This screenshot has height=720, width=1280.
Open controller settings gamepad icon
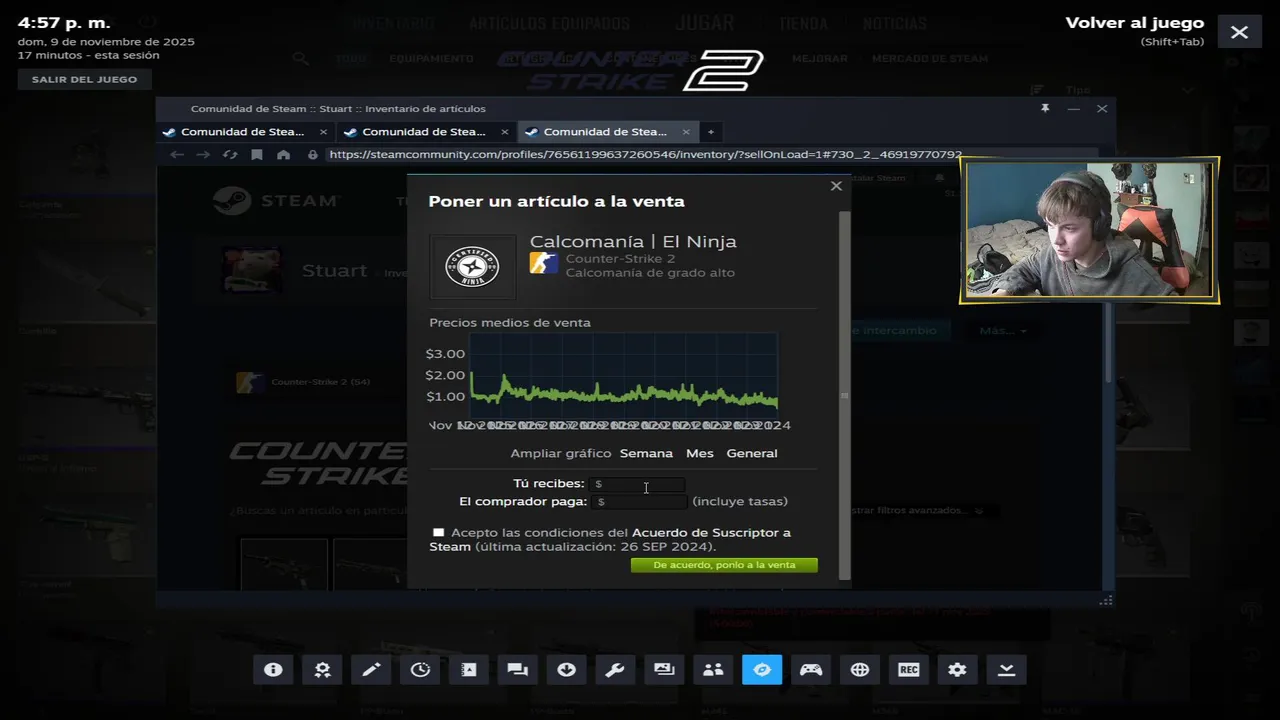pos(811,670)
